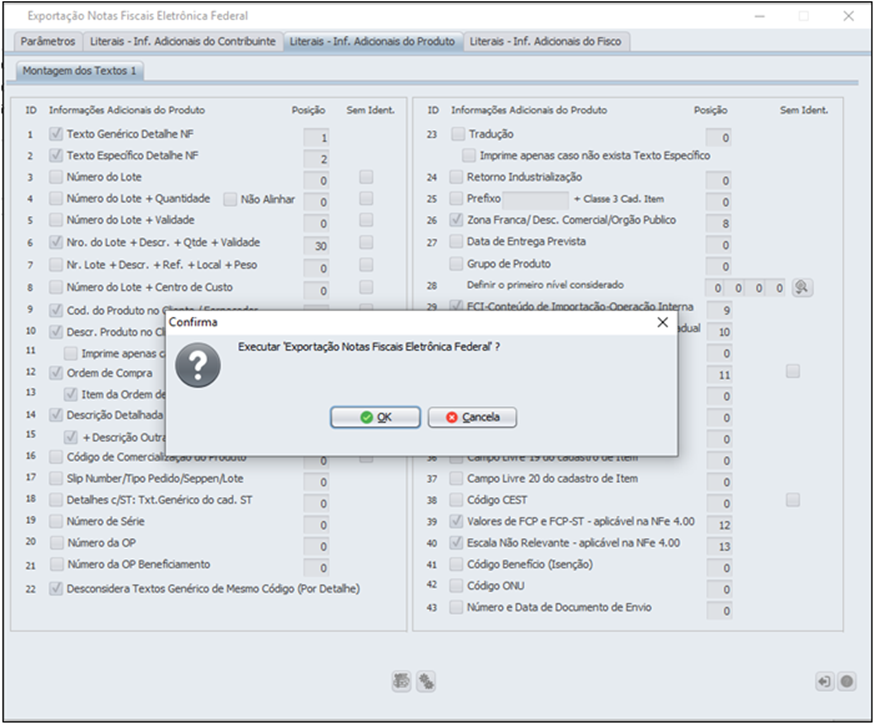Screen dimensions: 875x725
Task: Click the Prefixo text input field
Action: (x=536, y=199)
